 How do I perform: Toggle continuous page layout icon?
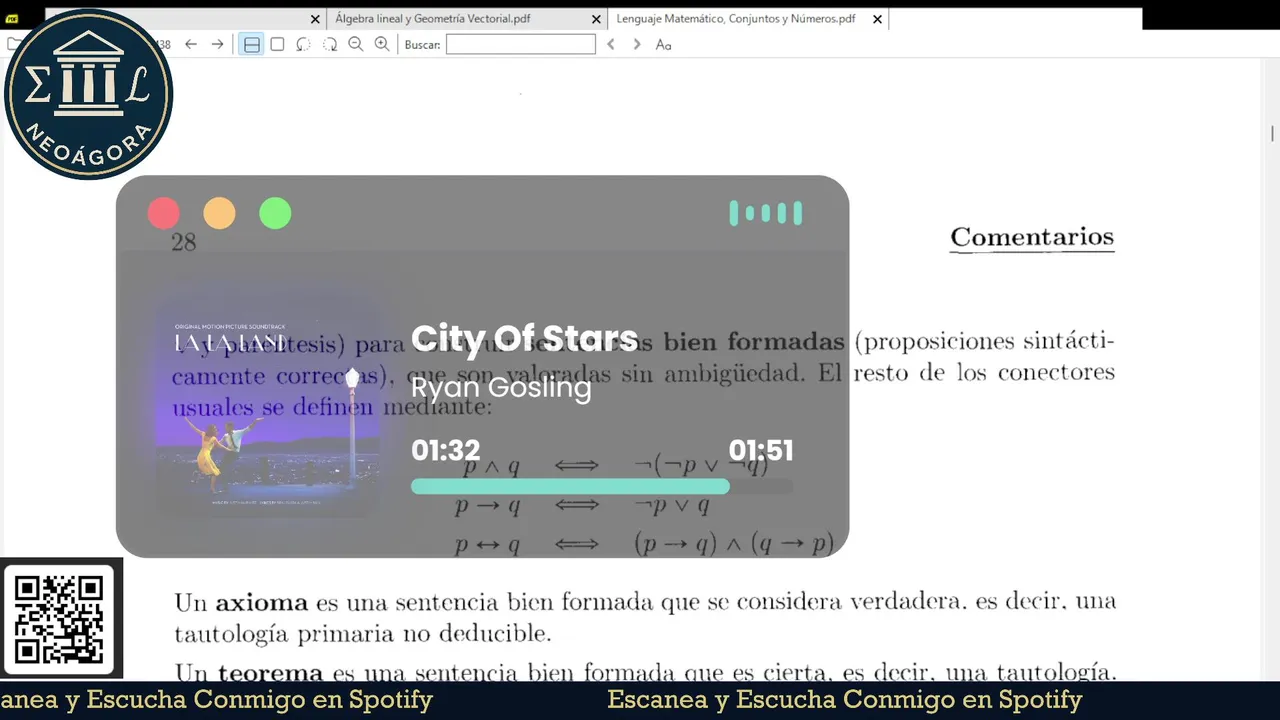coord(251,44)
